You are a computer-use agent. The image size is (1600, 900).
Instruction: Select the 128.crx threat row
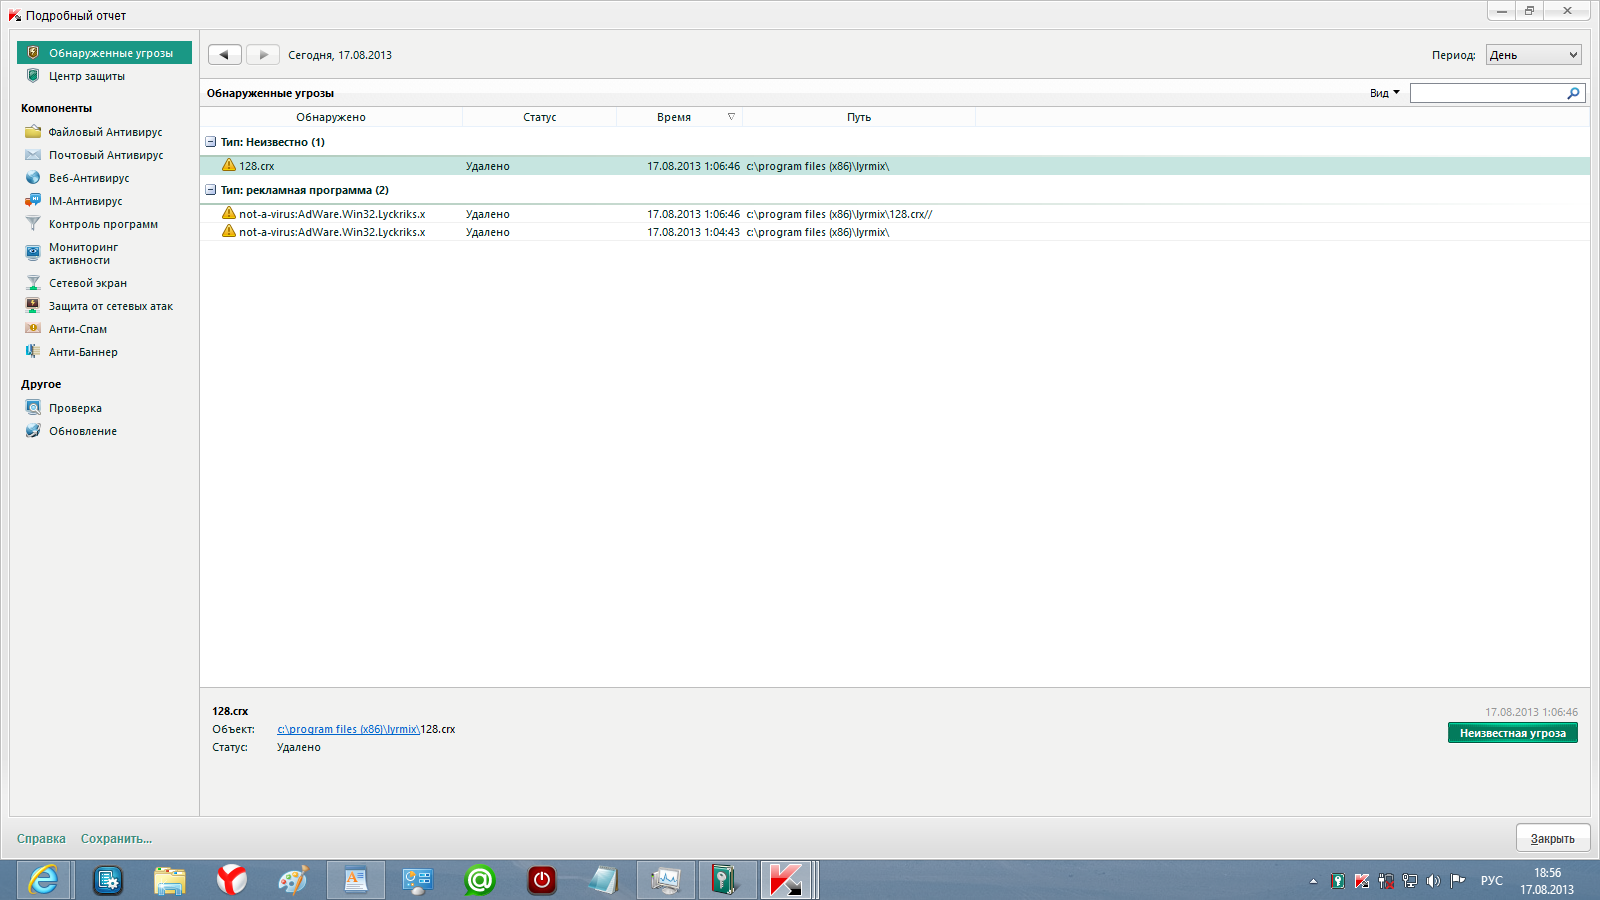(895, 166)
